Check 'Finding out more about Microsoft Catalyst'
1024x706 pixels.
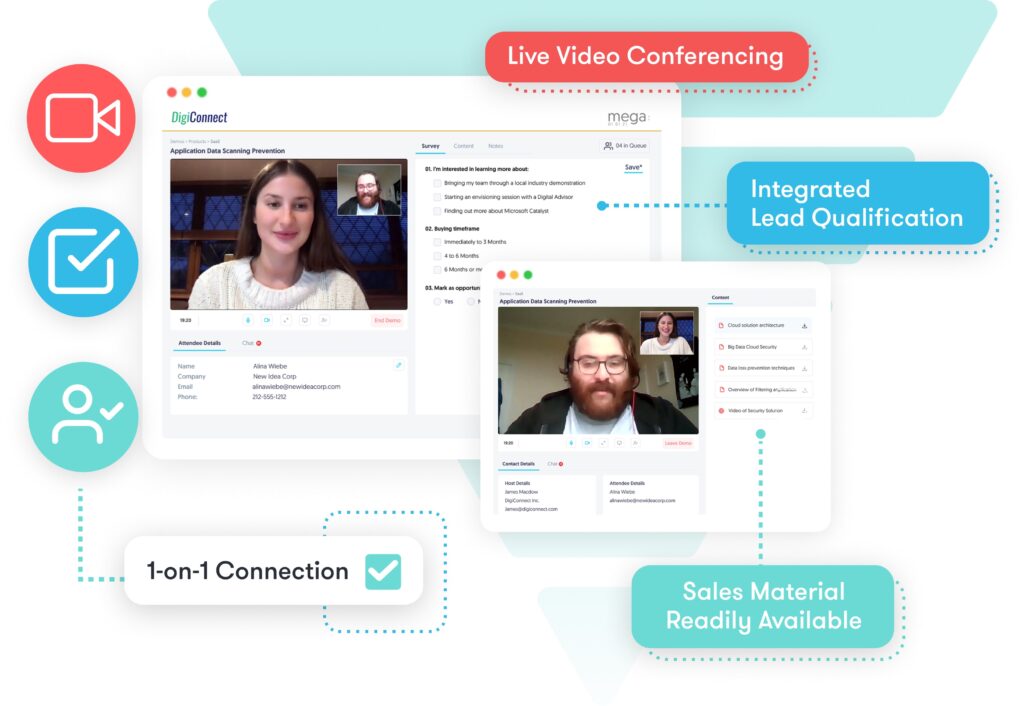click(437, 211)
